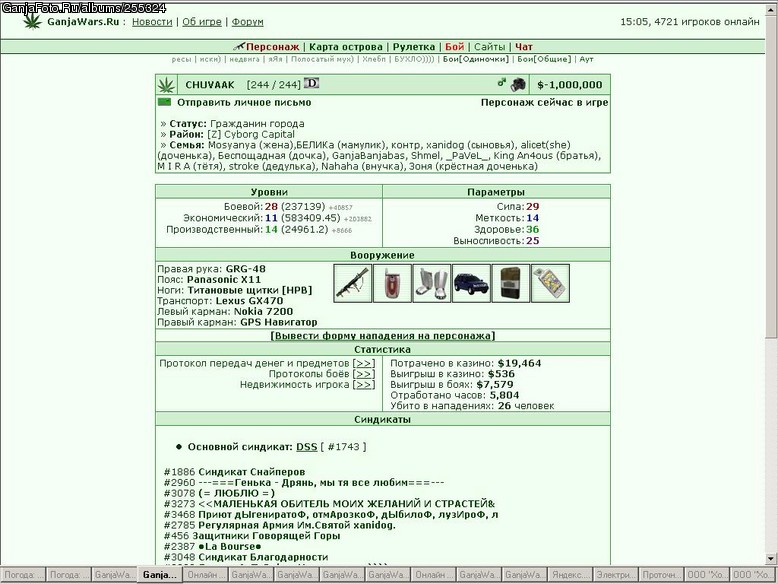
Task: Switch to Электри... browser tab
Action: point(616,575)
